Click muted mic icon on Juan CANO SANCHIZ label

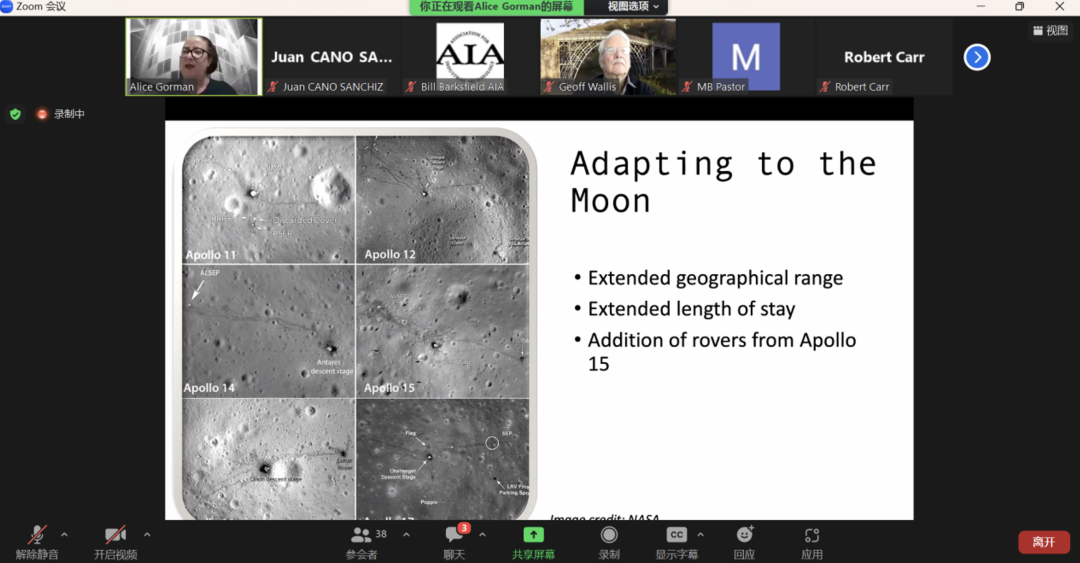pyautogui.click(x=273, y=87)
